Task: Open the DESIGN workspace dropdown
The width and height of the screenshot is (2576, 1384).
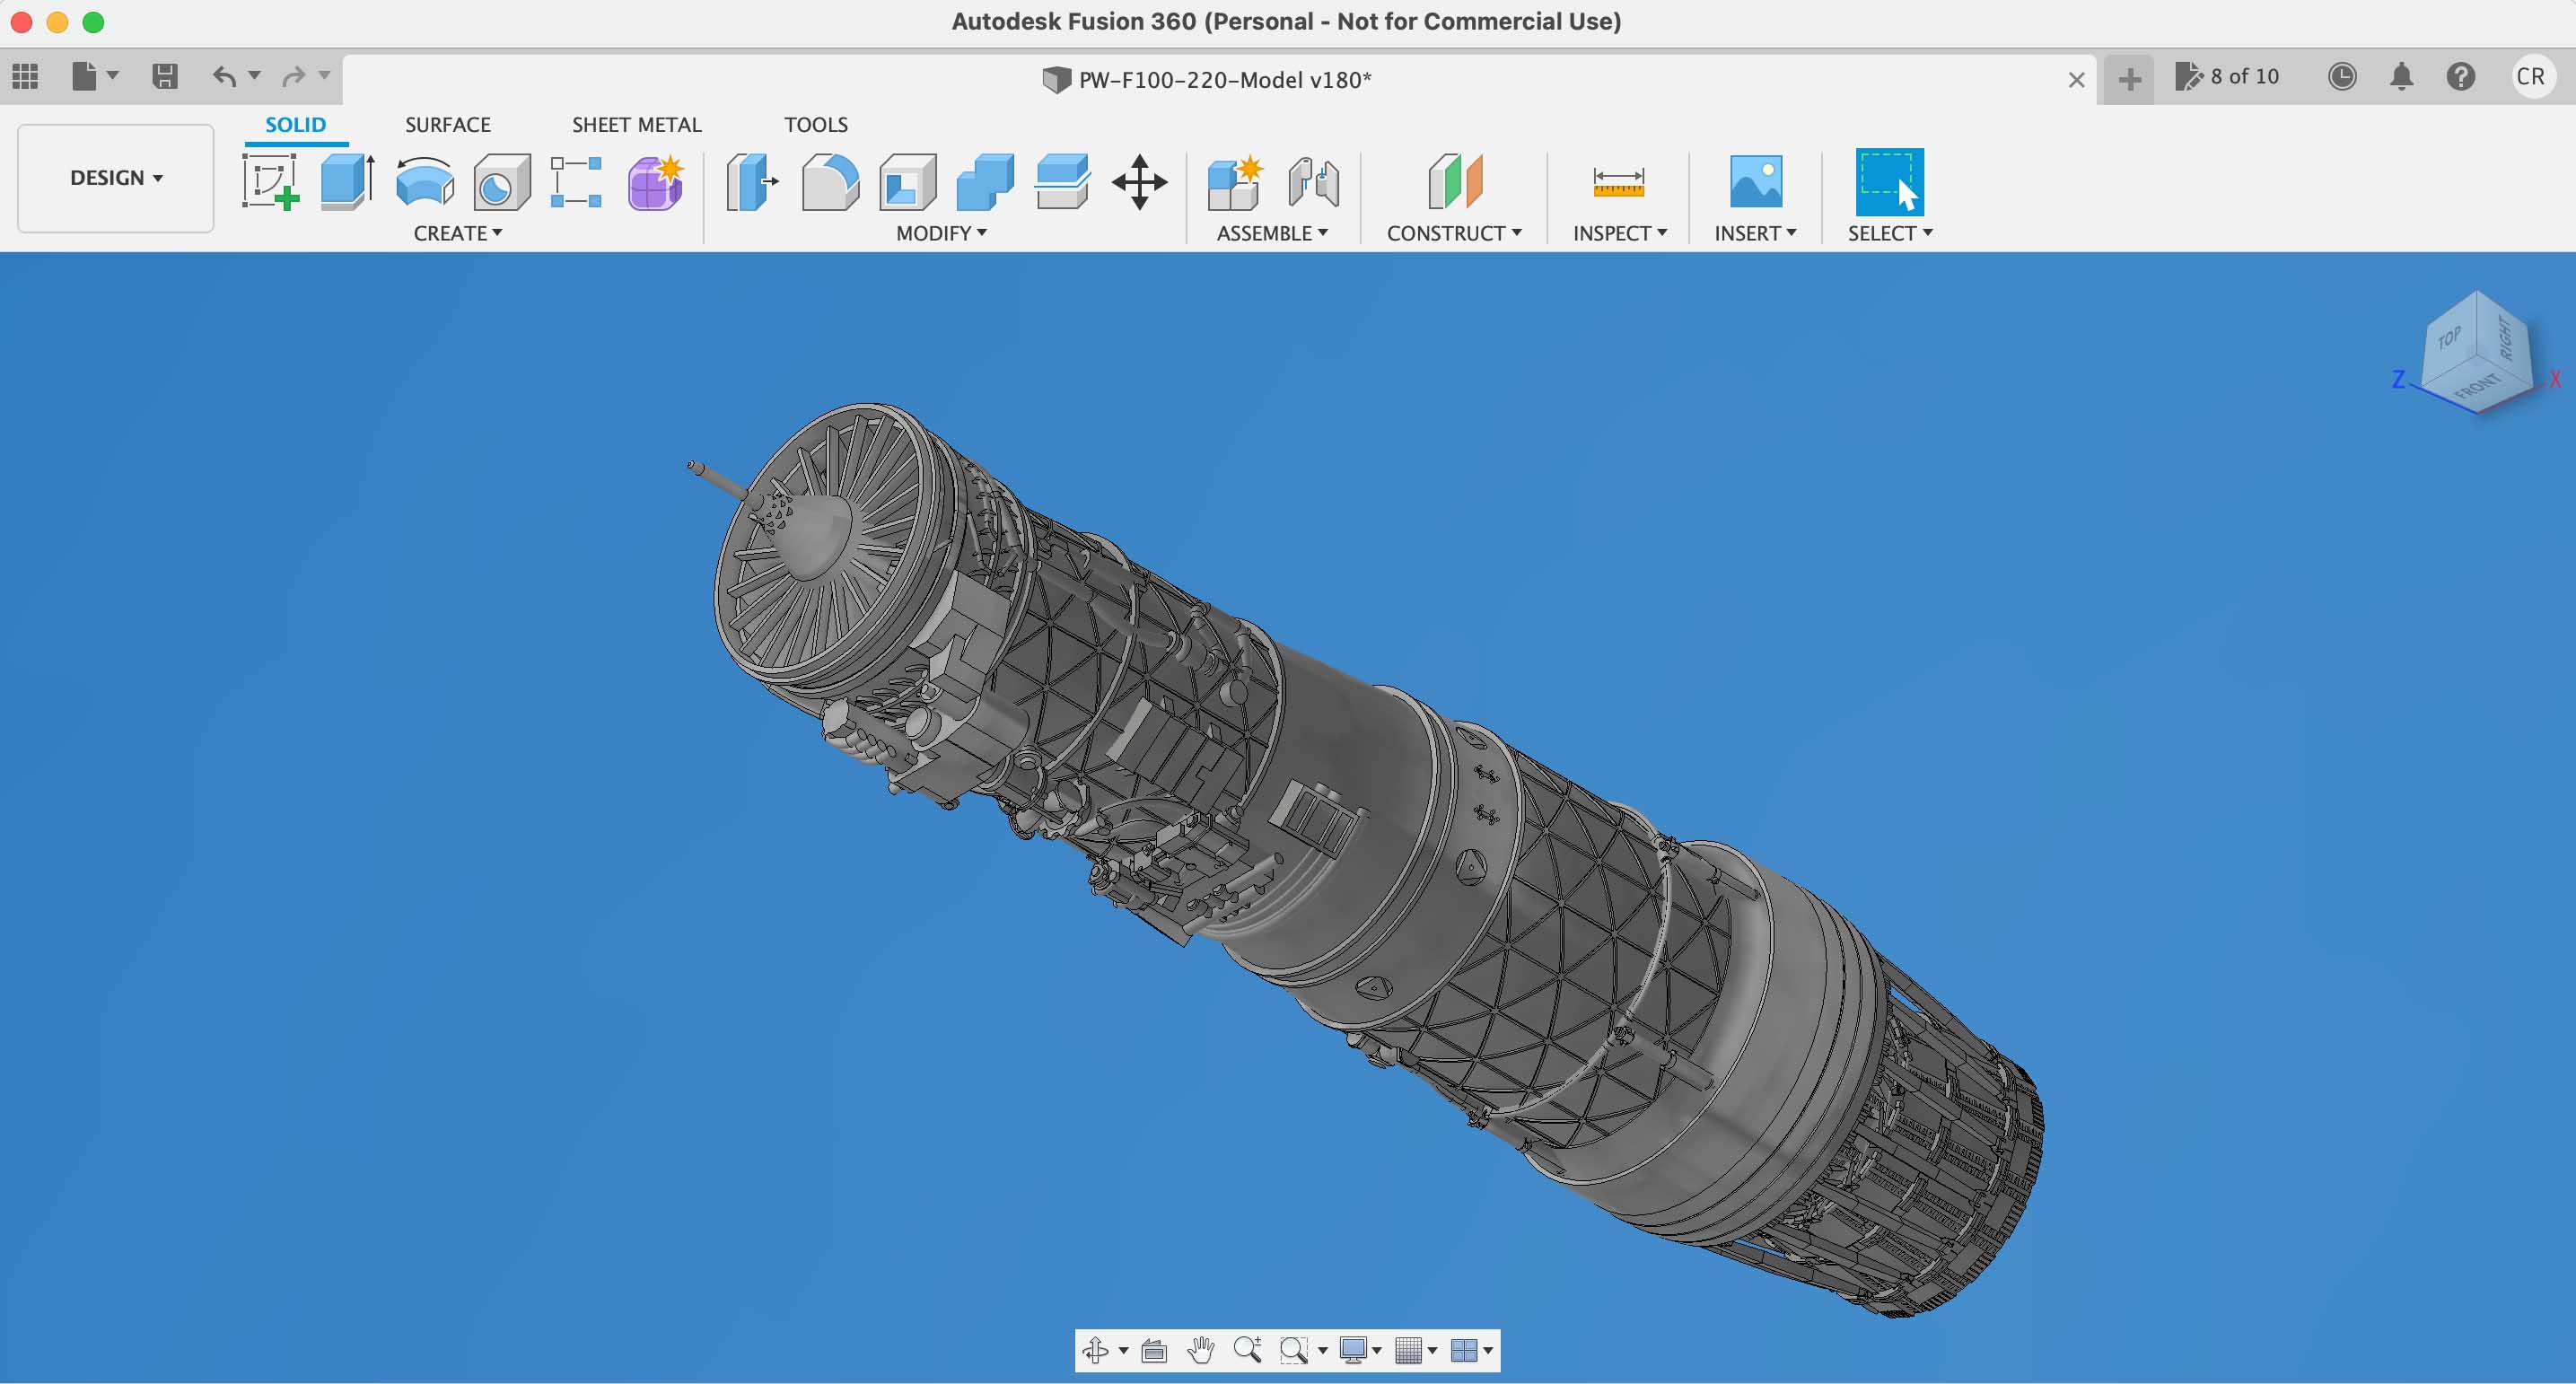Action: point(116,177)
